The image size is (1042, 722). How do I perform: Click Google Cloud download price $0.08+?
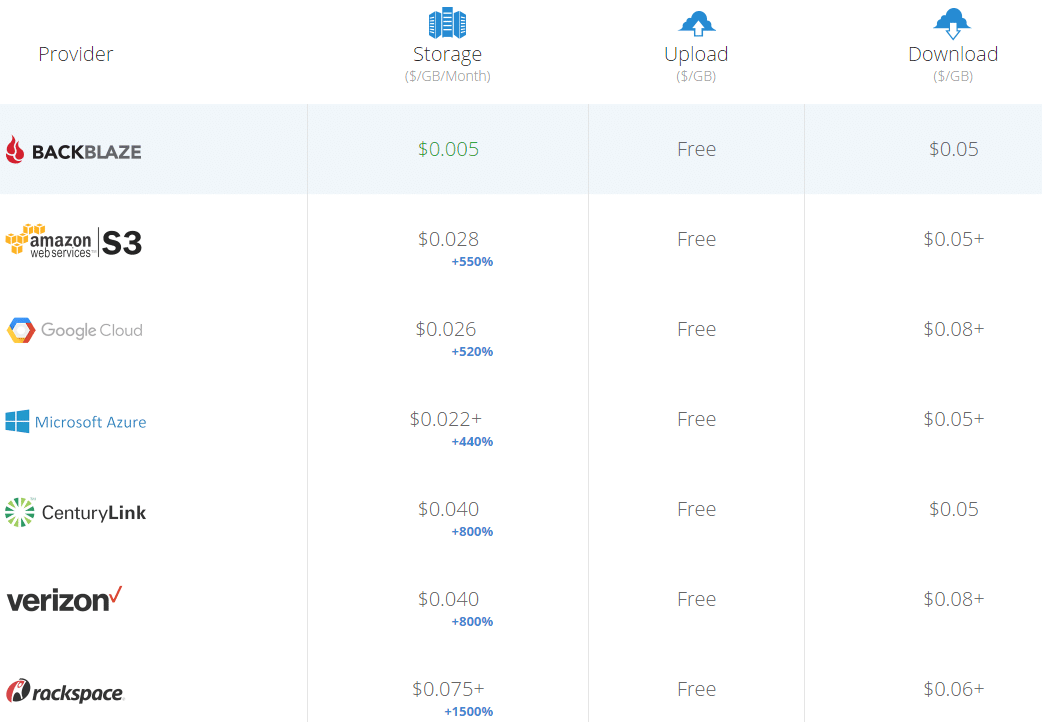(x=954, y=329)
